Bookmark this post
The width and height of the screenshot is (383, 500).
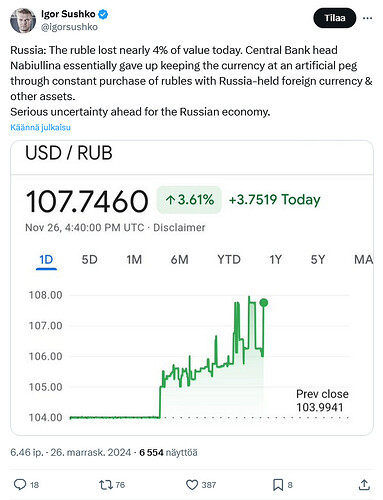point(278,485)
